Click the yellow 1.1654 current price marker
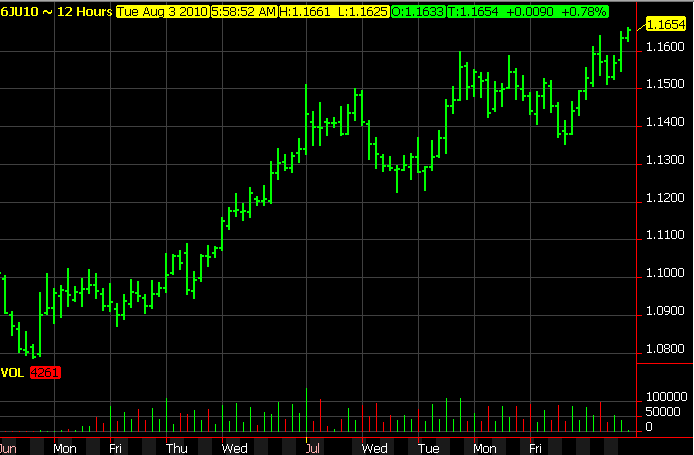The image size is (694, 455). tap(666, 24)
